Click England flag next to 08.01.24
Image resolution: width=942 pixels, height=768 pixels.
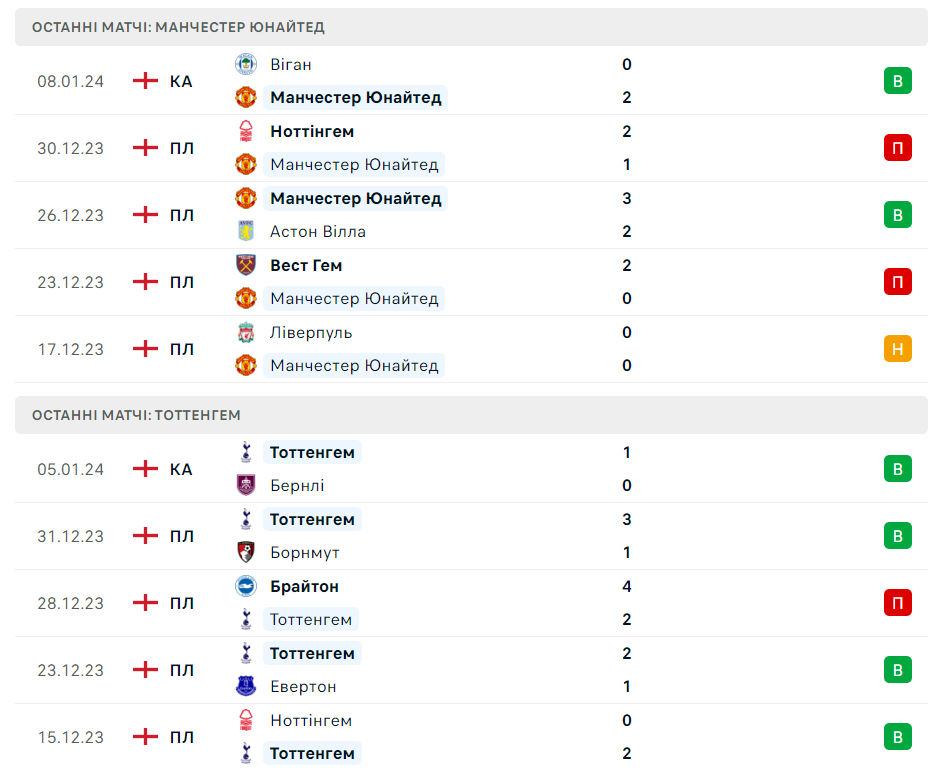coord(146,81)
